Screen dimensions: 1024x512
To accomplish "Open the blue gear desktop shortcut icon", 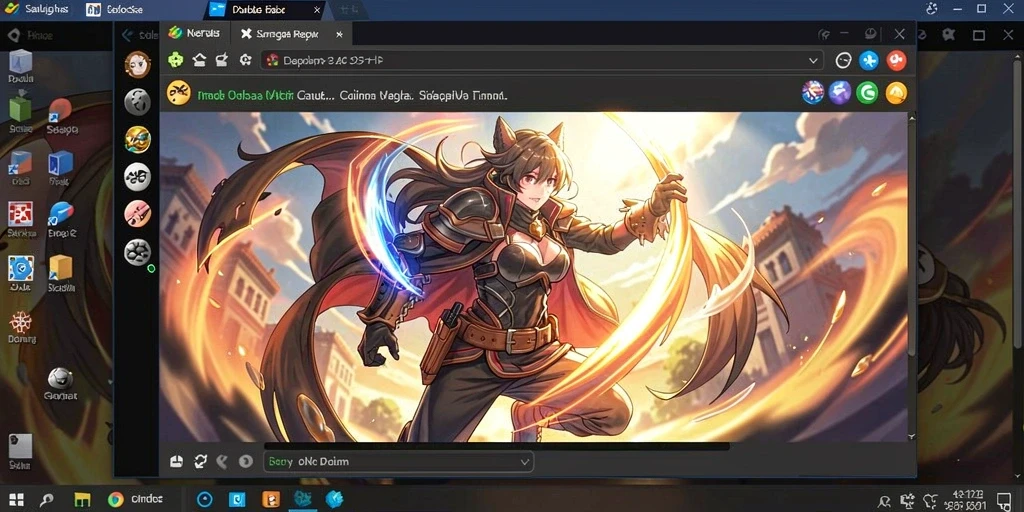I will [x=21, y=268].
